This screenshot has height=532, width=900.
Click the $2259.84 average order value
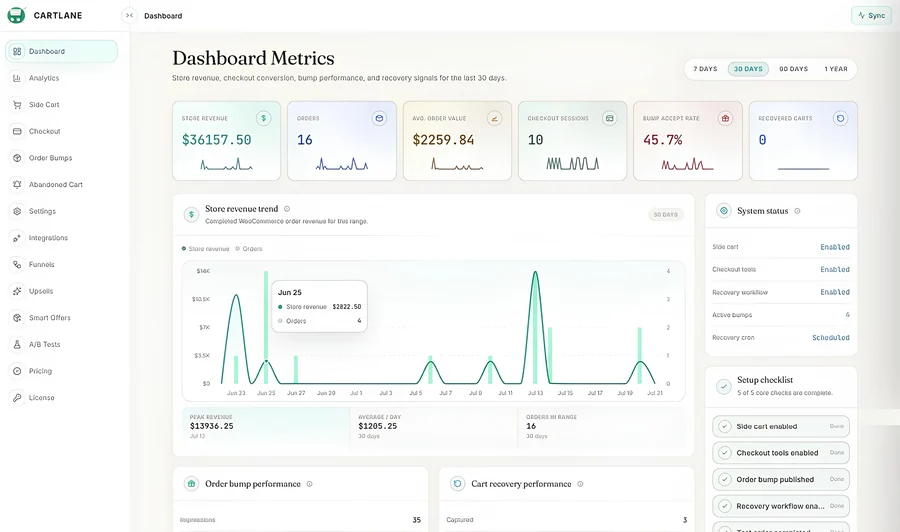(x=443, y=140)
